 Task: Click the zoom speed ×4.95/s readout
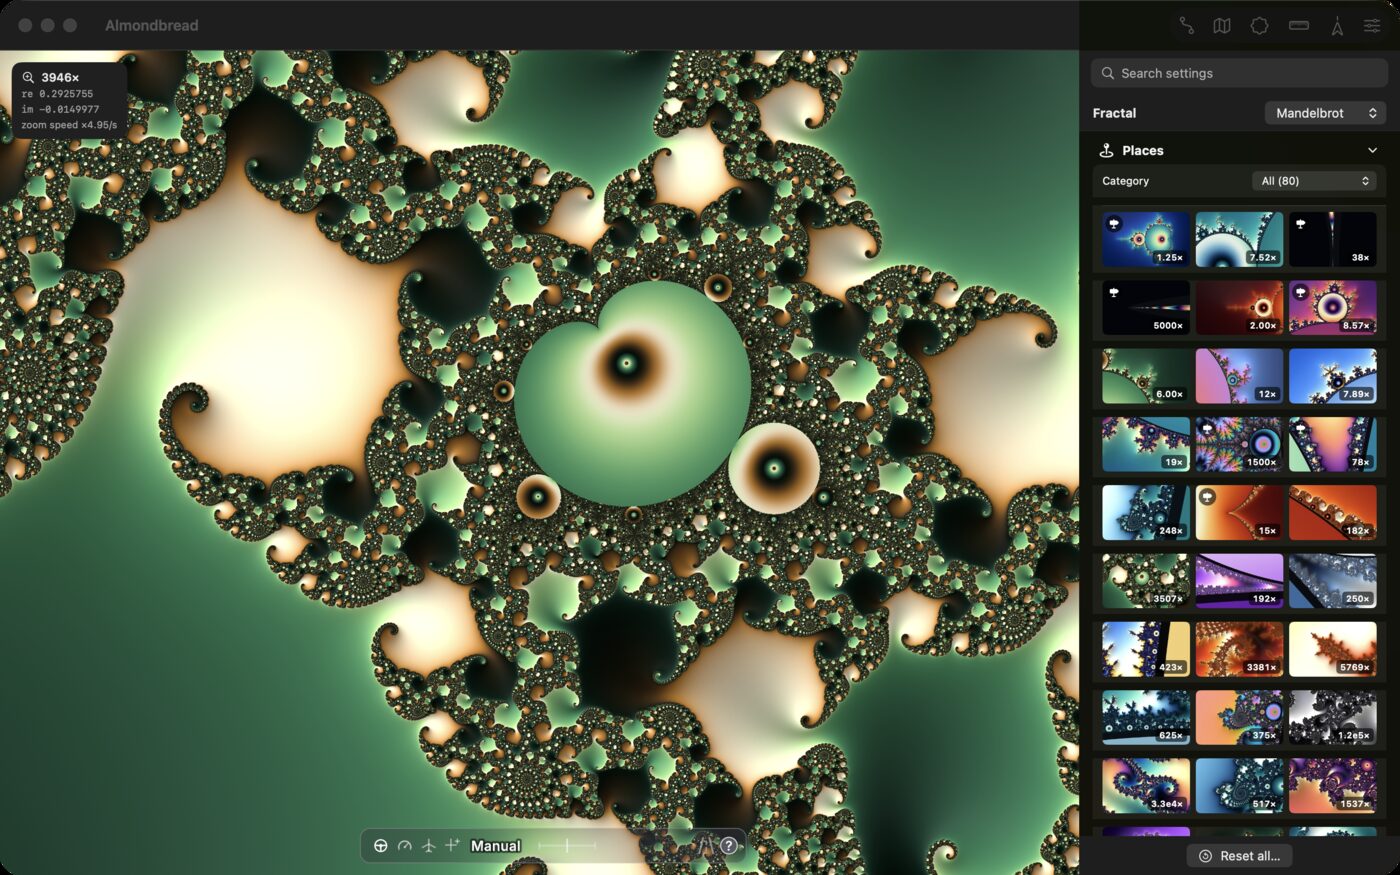click(x=69, y=125)
